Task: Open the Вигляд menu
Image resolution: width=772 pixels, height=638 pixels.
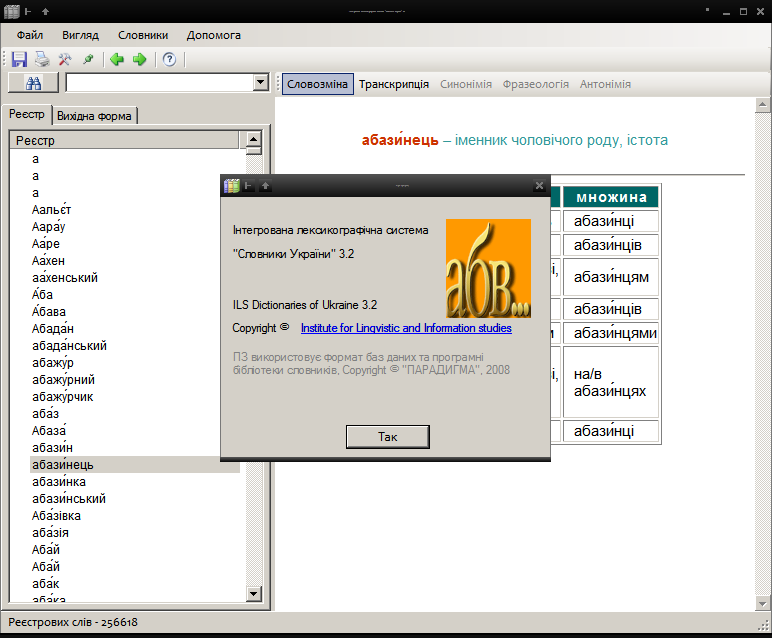Action: [80, 35]
